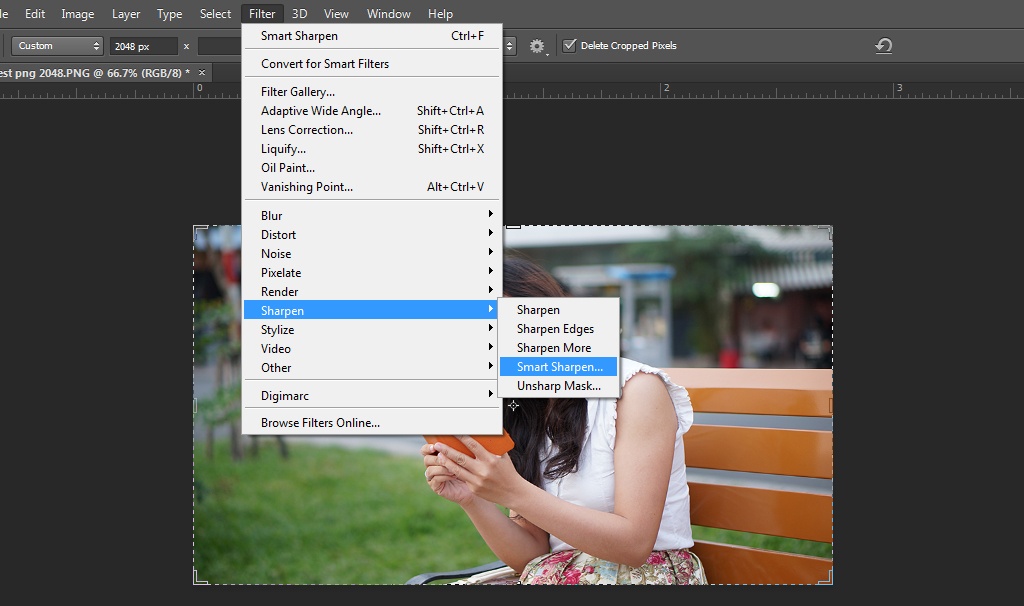Open the Lens Correction... filter
Image resolution: width=1024 pixels, height=606 pixels.
click(307, 130)
